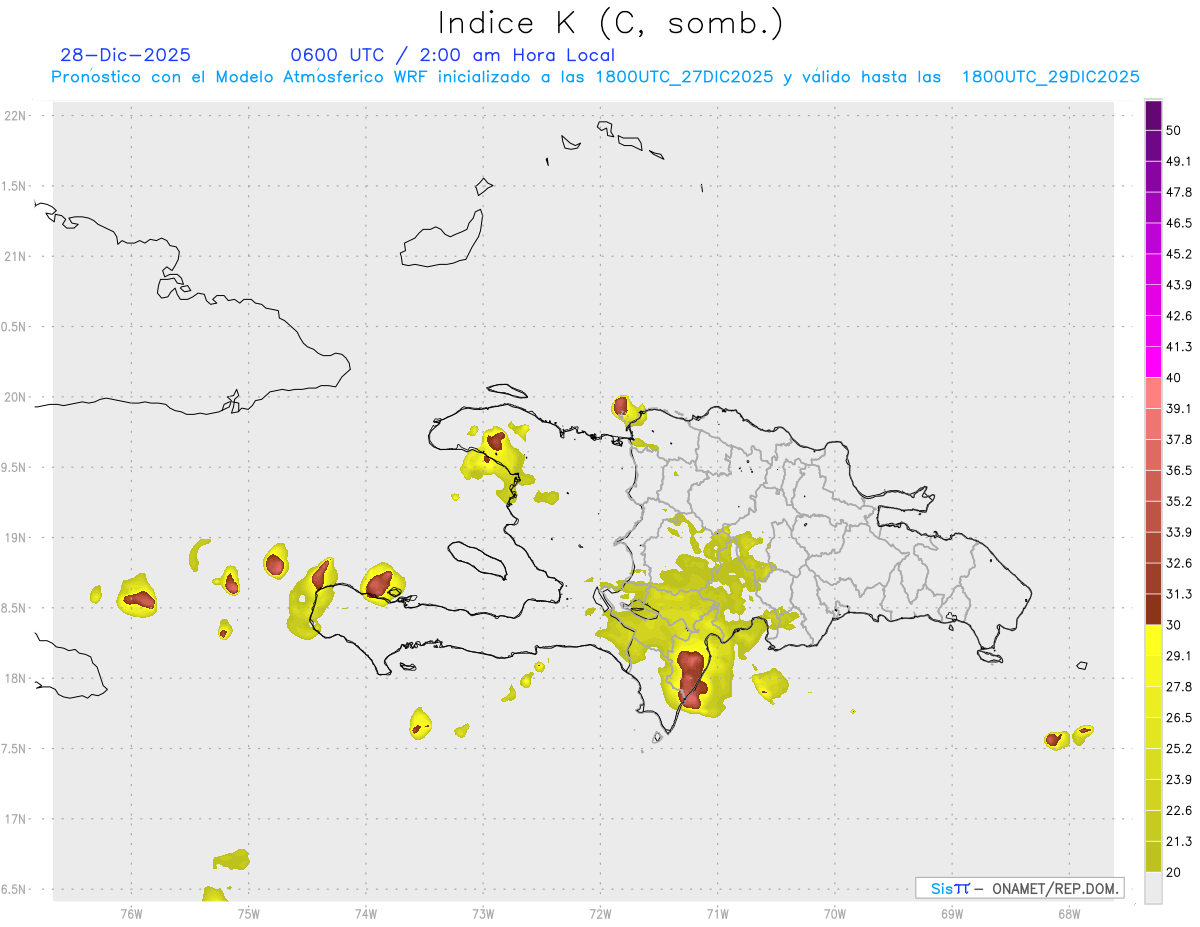The height and width of the screenshot is (927, 1200).
Task: Pick the dark purple swatch above 50
Action: [x=1153, y=115]
